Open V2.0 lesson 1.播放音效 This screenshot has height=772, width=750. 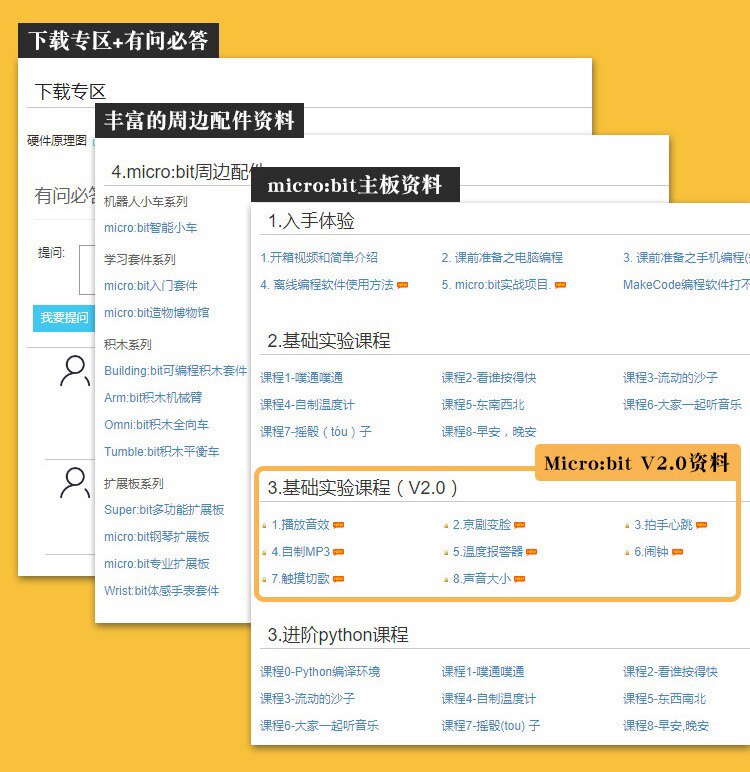tap(300, 525)
